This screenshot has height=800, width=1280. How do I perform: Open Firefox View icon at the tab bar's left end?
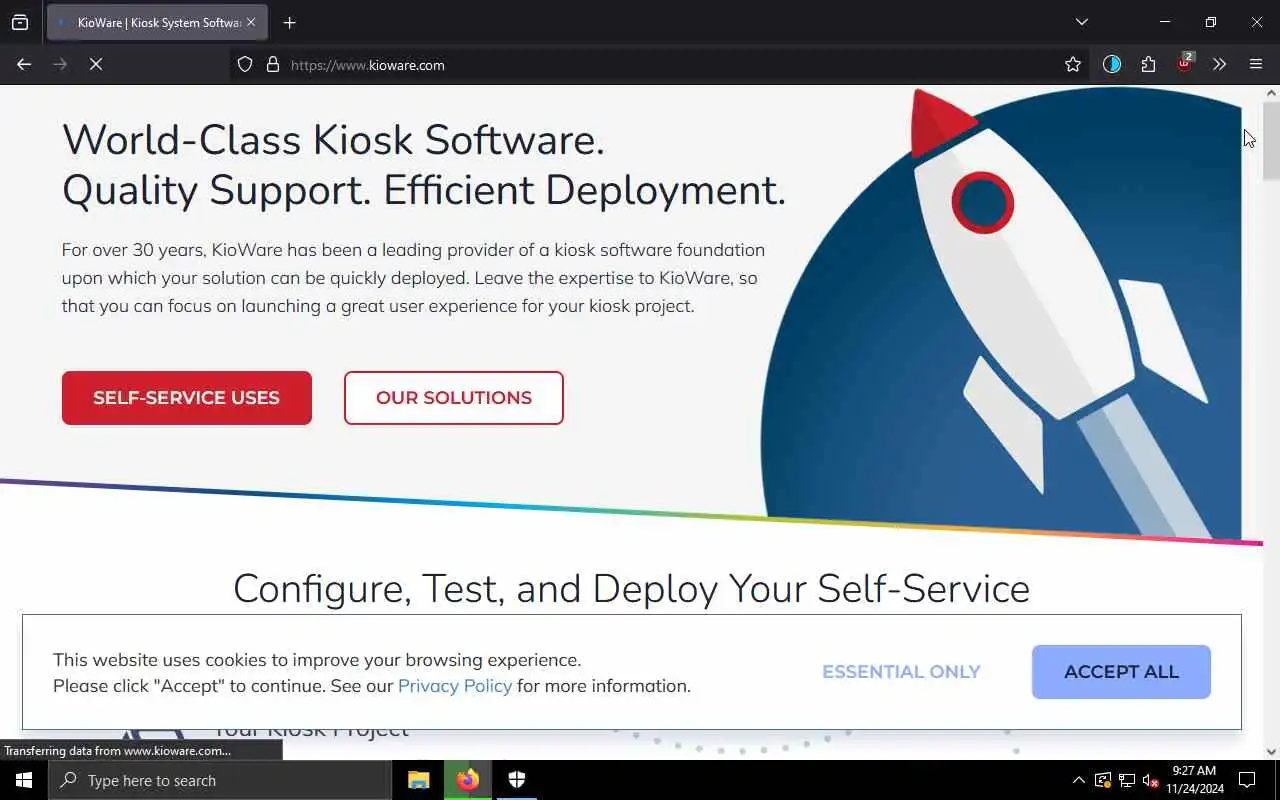point(20,22)
